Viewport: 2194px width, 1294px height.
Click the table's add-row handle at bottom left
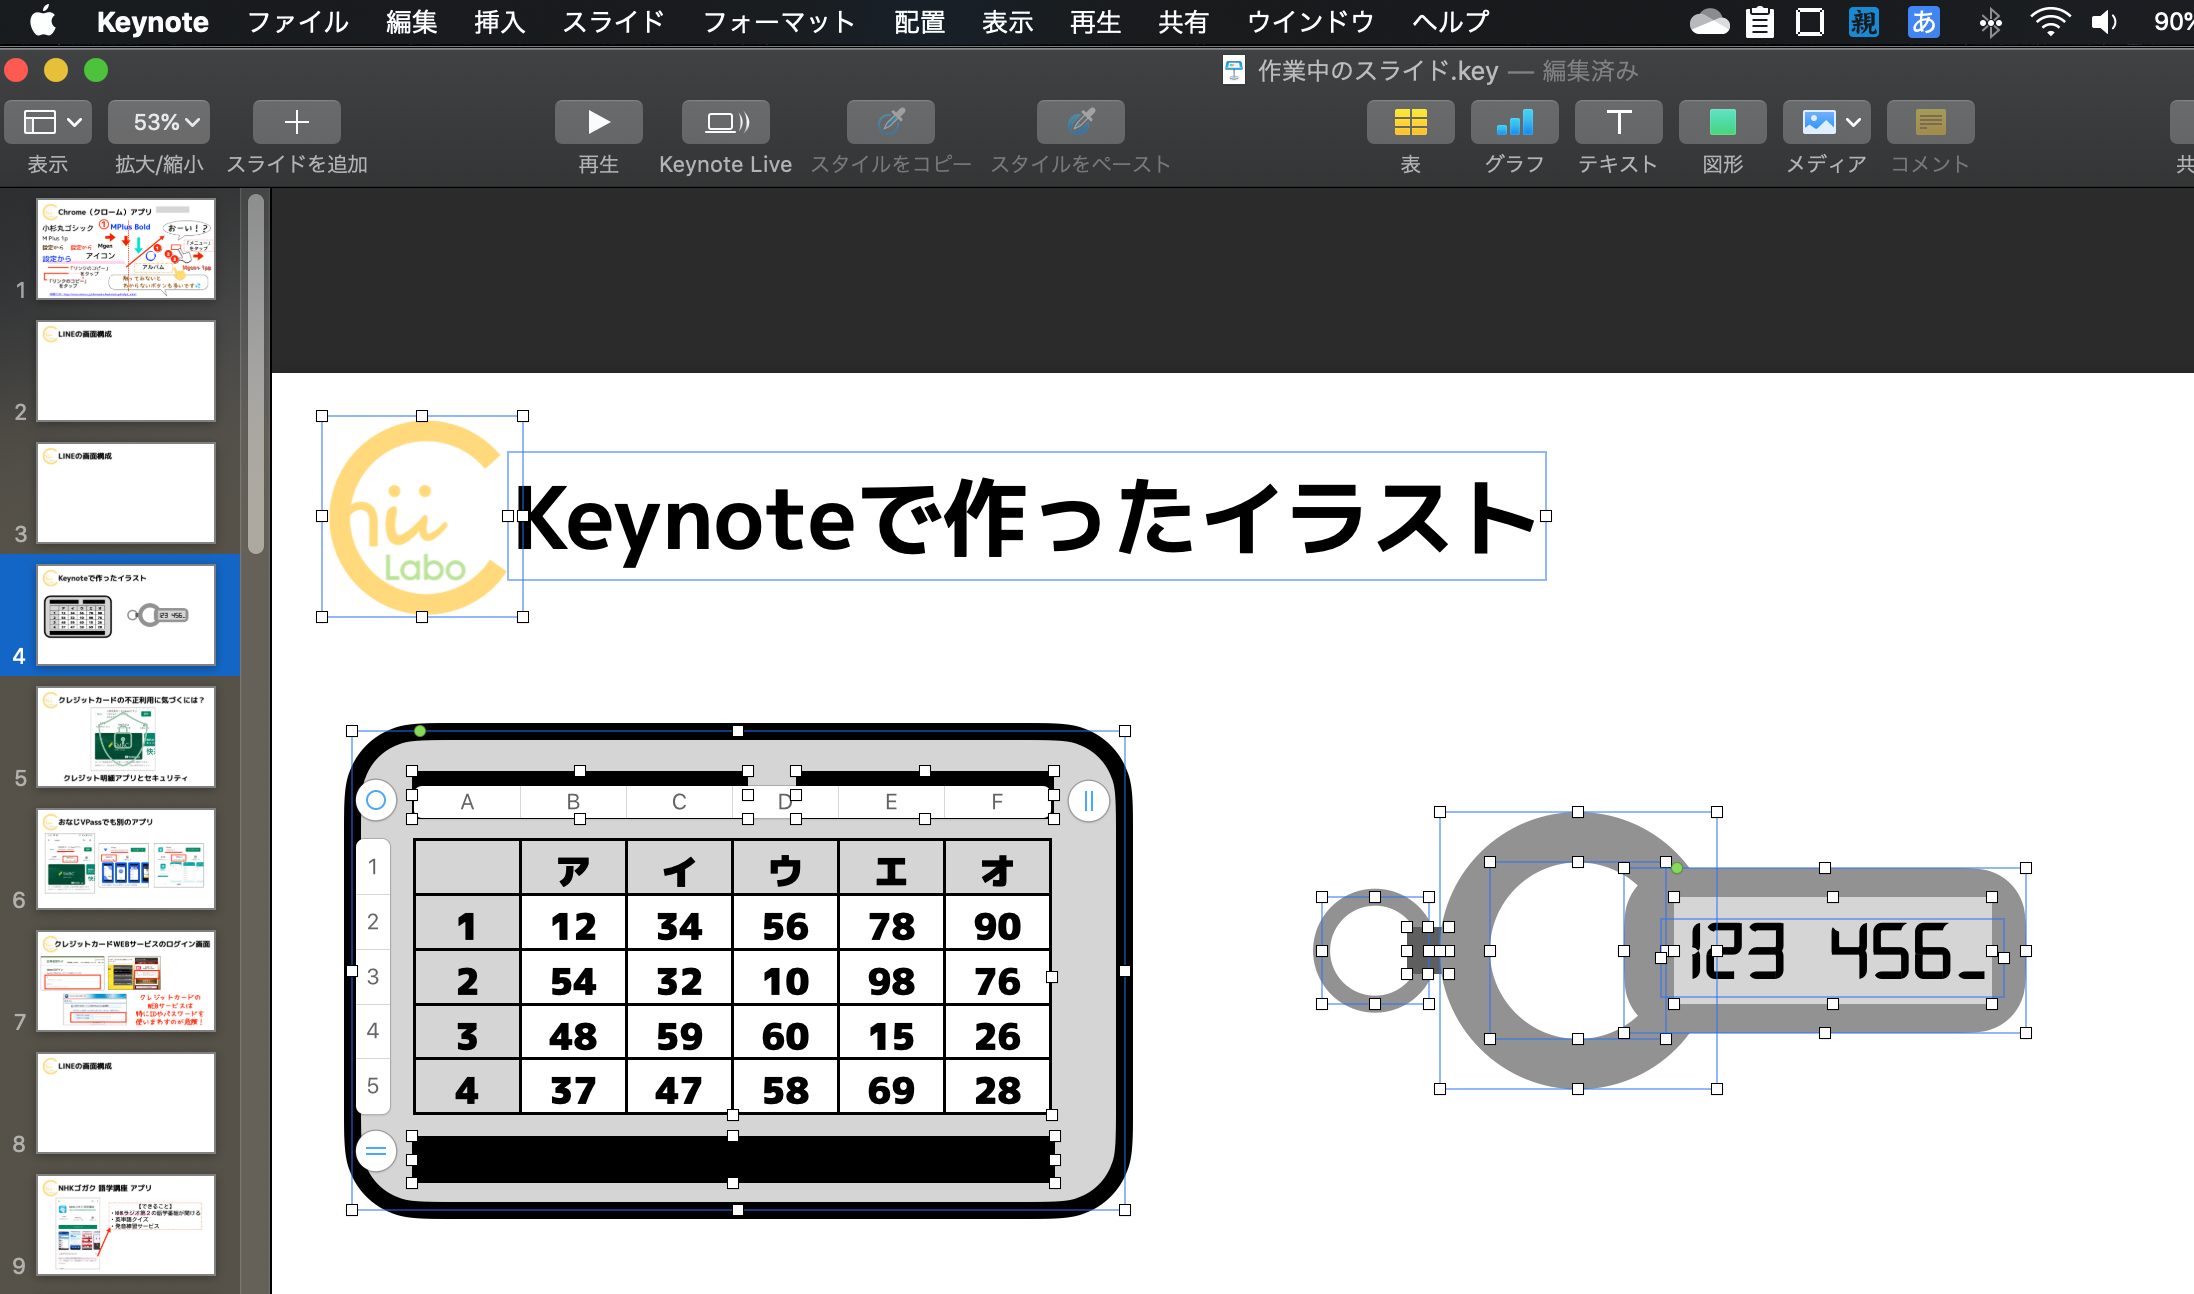point(376,1151)
